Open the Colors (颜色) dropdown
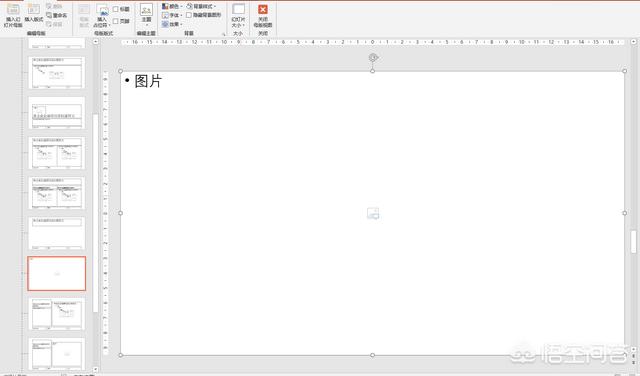Viewport: 640px width, 376px height. tap(172, 7)
